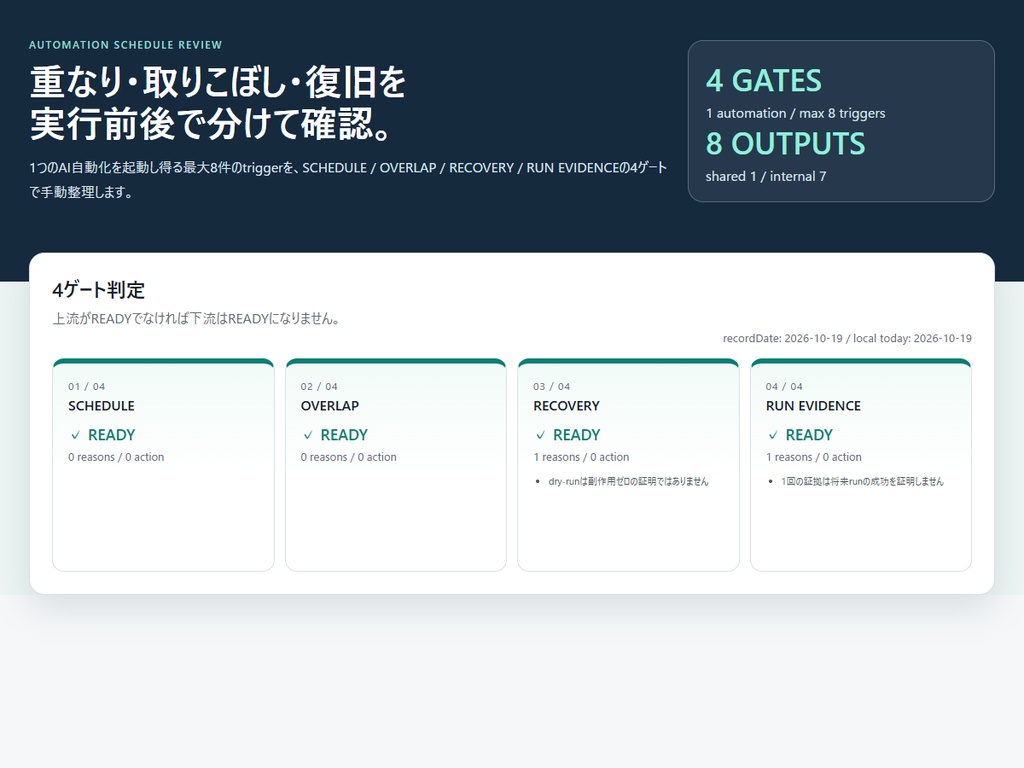The width and height of the screenshot is (1024, 768).
Task: Click the '上流がREADYでなければ' subtitle
Action: tap(196, 319)
